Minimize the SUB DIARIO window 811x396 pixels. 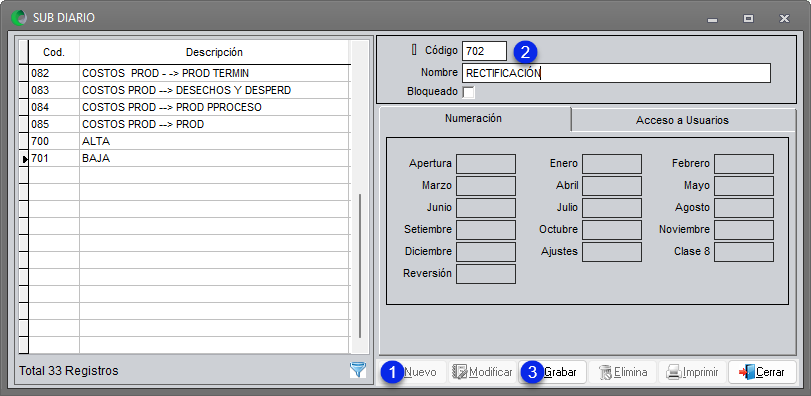click(713, 19)
